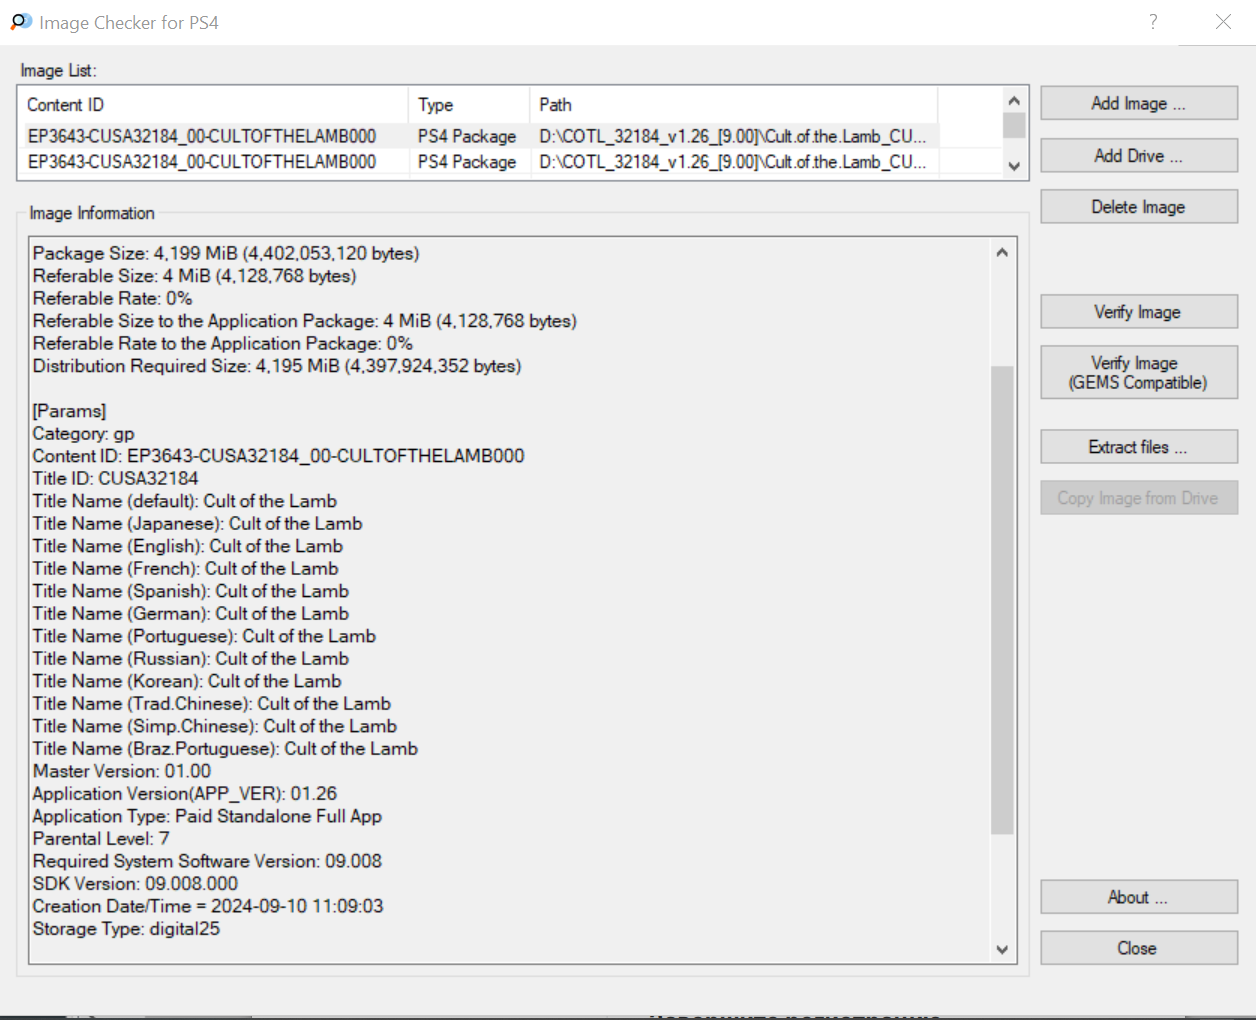Close the window with the X icon
This screenshot has height=1020, width=1256.
[1223, 22]
